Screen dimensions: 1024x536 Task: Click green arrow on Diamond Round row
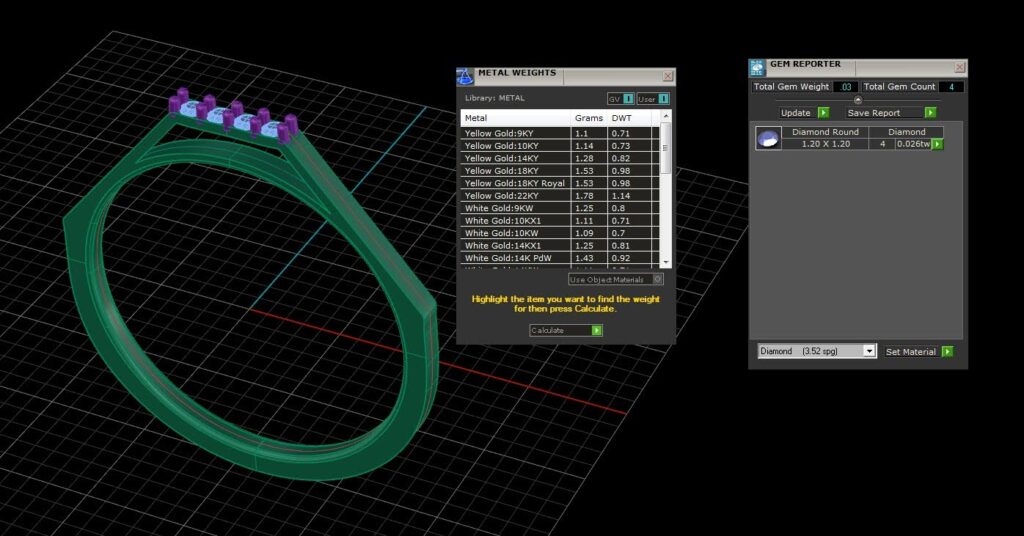pos(938,144)
